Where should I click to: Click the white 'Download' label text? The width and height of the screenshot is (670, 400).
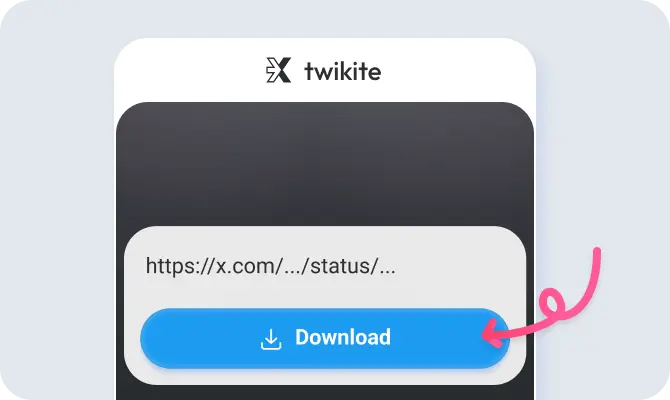(343, 337)
